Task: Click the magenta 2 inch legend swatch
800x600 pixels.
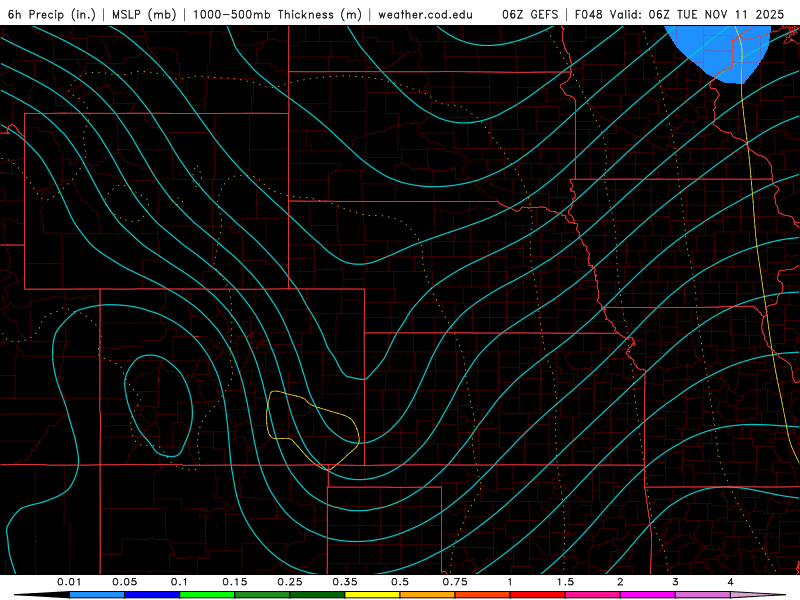Action: point(648,595)
